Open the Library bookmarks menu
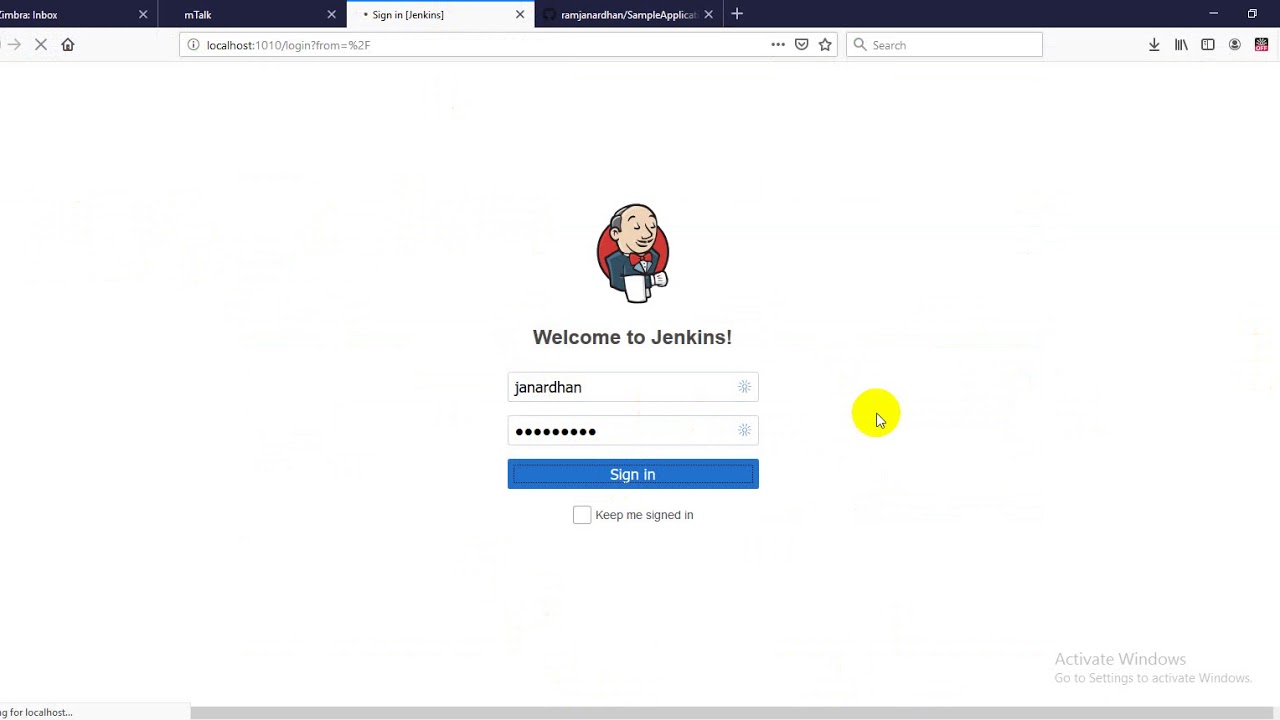This screenshot has height=720, width=1280. tap(1181, 45)
